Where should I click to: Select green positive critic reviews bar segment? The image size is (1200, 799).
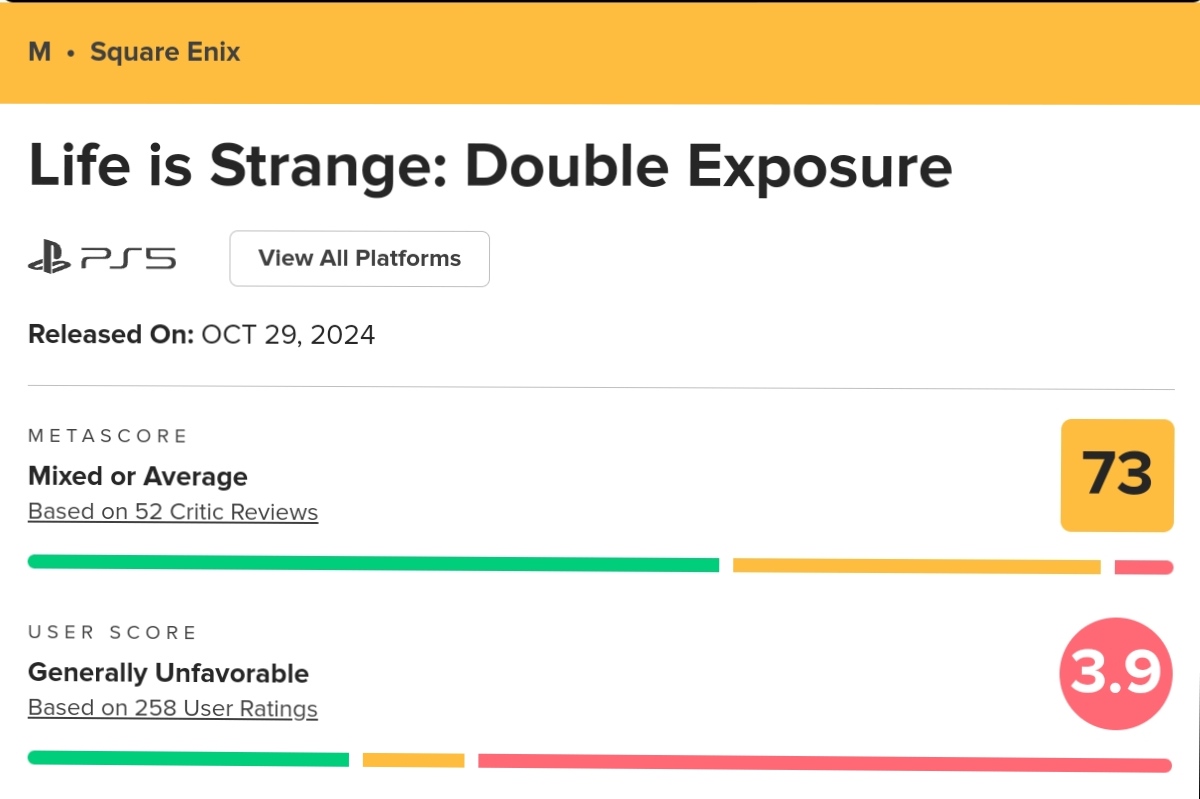click(x=373, y=563)
